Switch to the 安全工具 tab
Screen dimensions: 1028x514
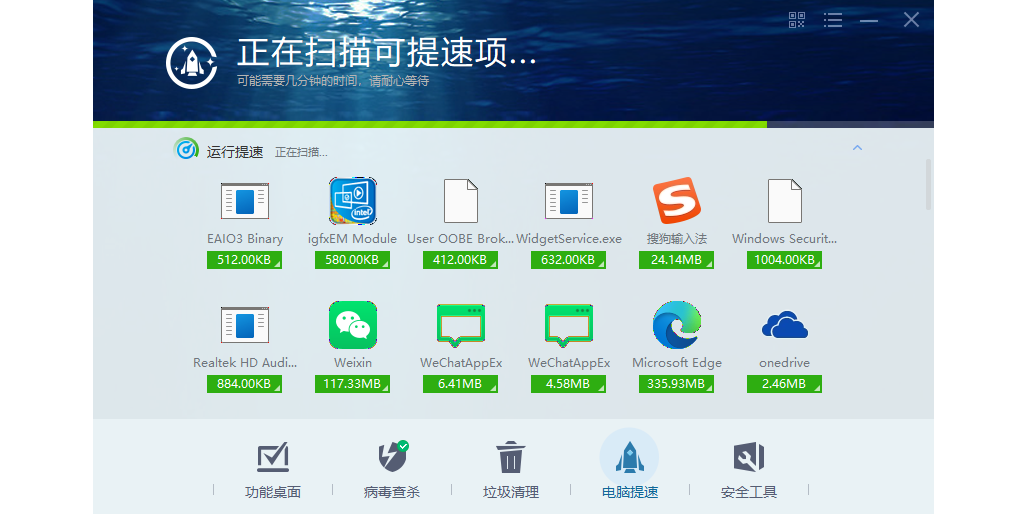[749, 469]
